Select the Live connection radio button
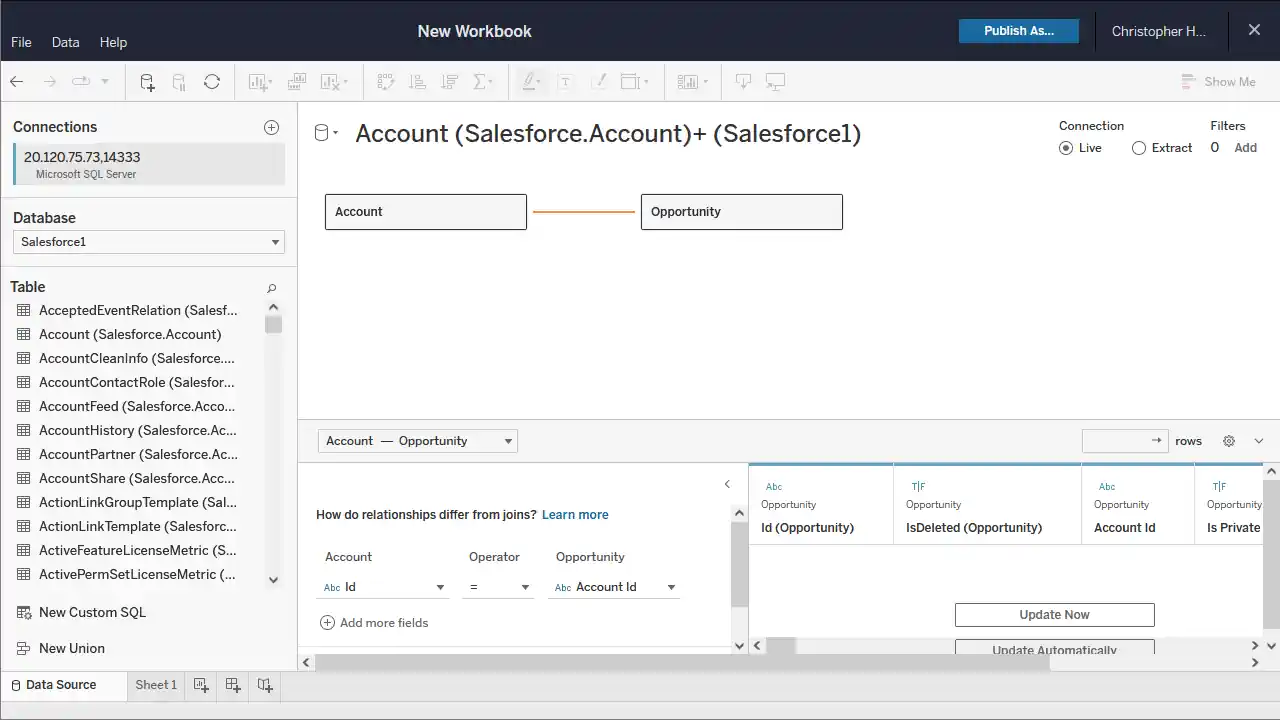 pos(1067,148)
